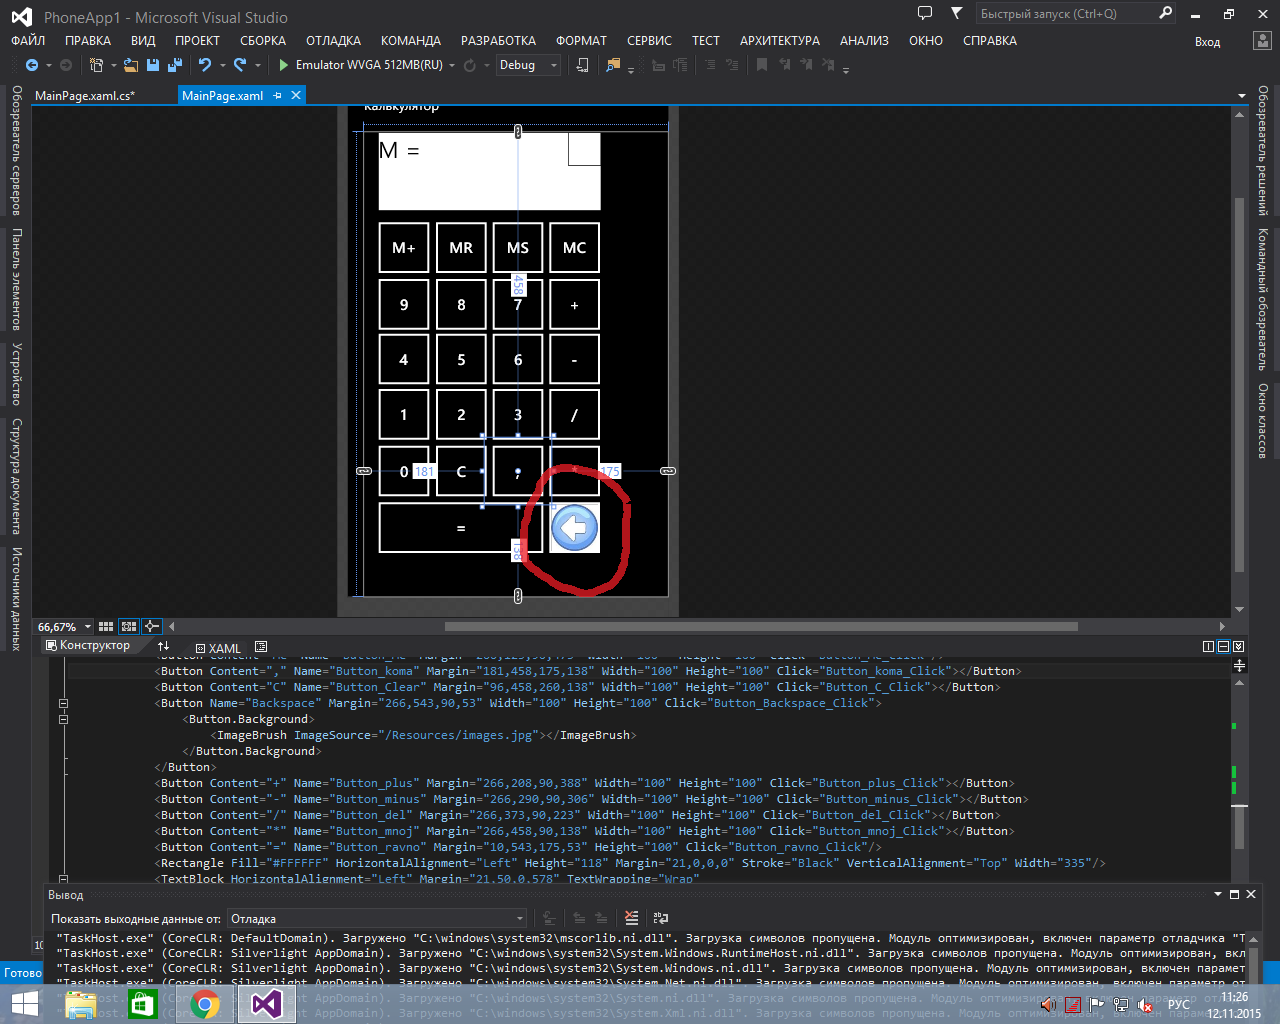Click the designer horizontal scrollbar
The width and height of the screenshot is (1280, 1024).
[x=761, y=626]
